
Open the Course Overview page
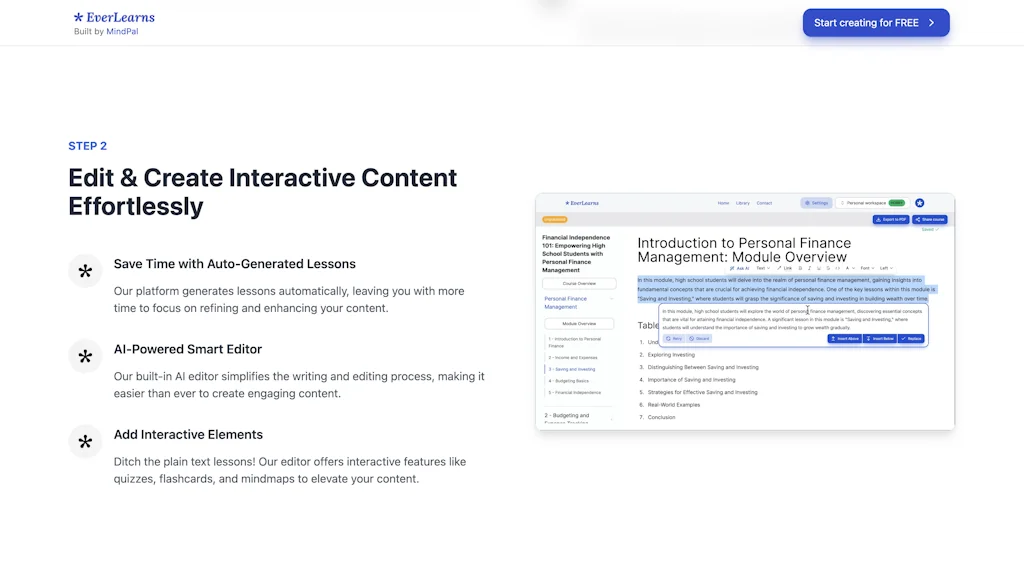coord(579,283)
